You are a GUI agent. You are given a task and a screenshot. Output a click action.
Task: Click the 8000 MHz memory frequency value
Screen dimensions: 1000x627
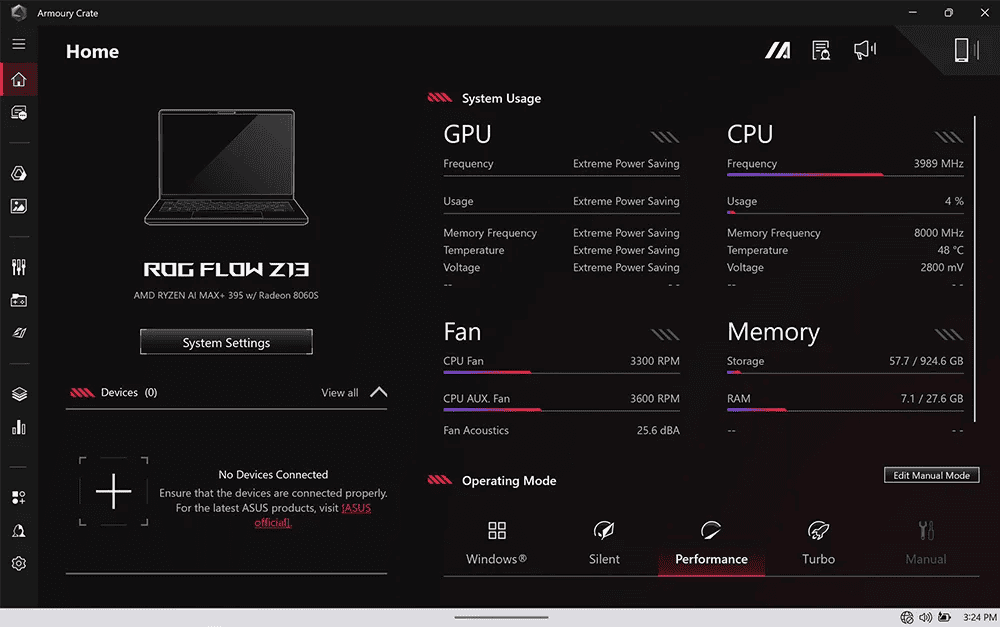938,233
